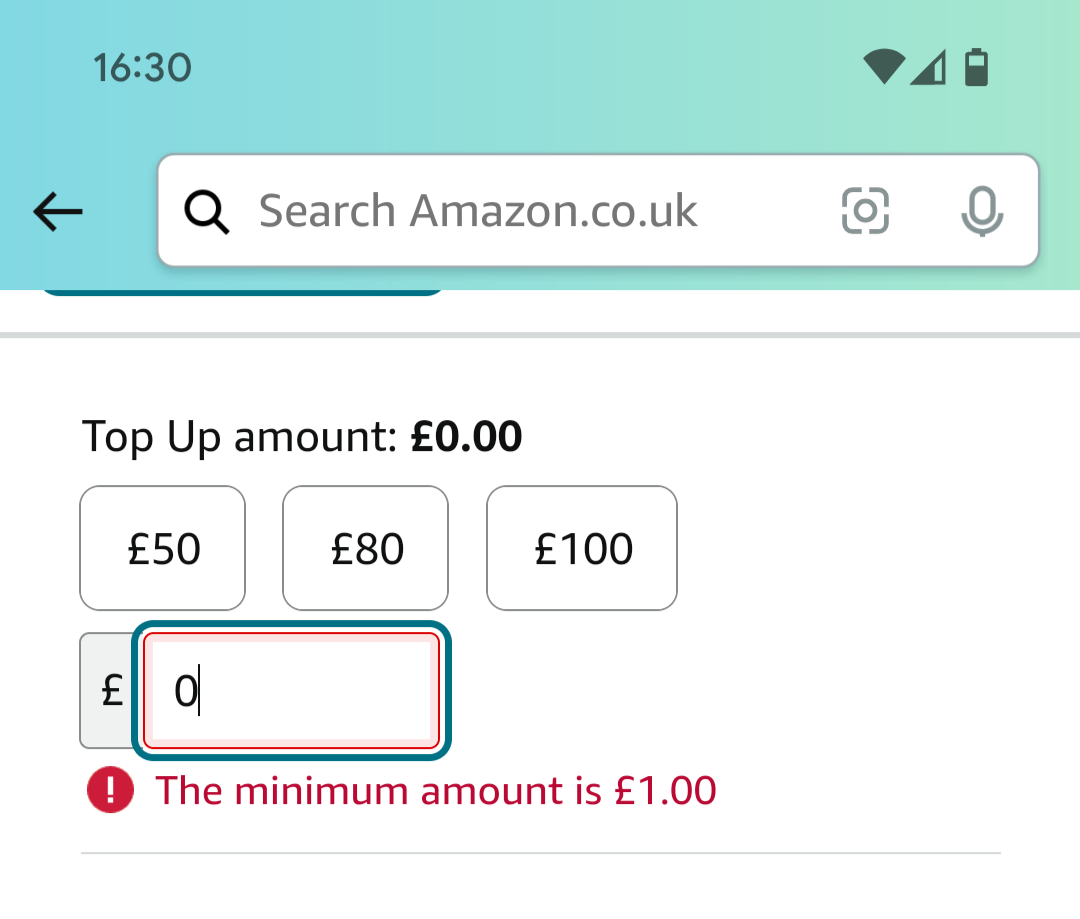
Task: Click the magnifying glass search icon
Action: 206,211
